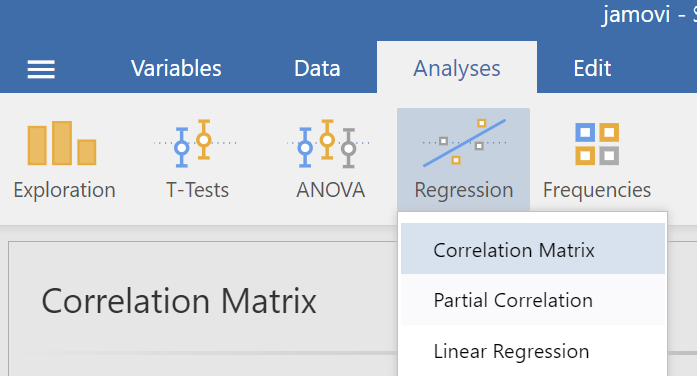Collapse the Regression menu via its label
This screenshot has width=697, height=376.
tap(464, 191)
